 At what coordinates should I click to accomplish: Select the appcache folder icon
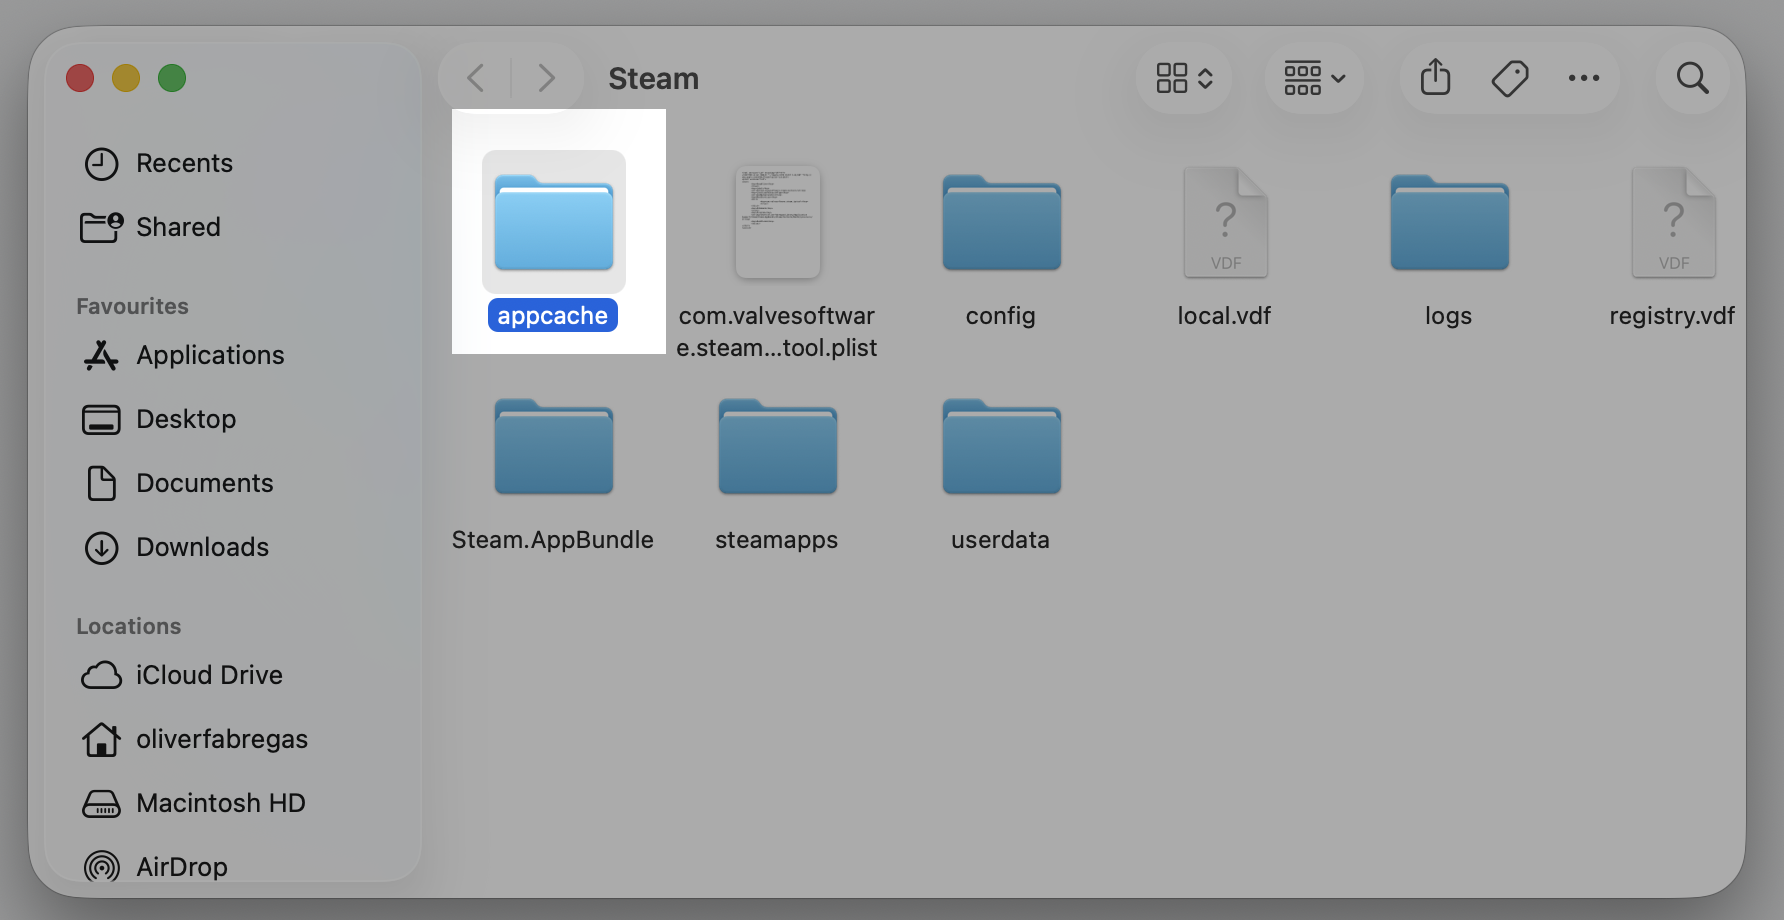(554, 222)
